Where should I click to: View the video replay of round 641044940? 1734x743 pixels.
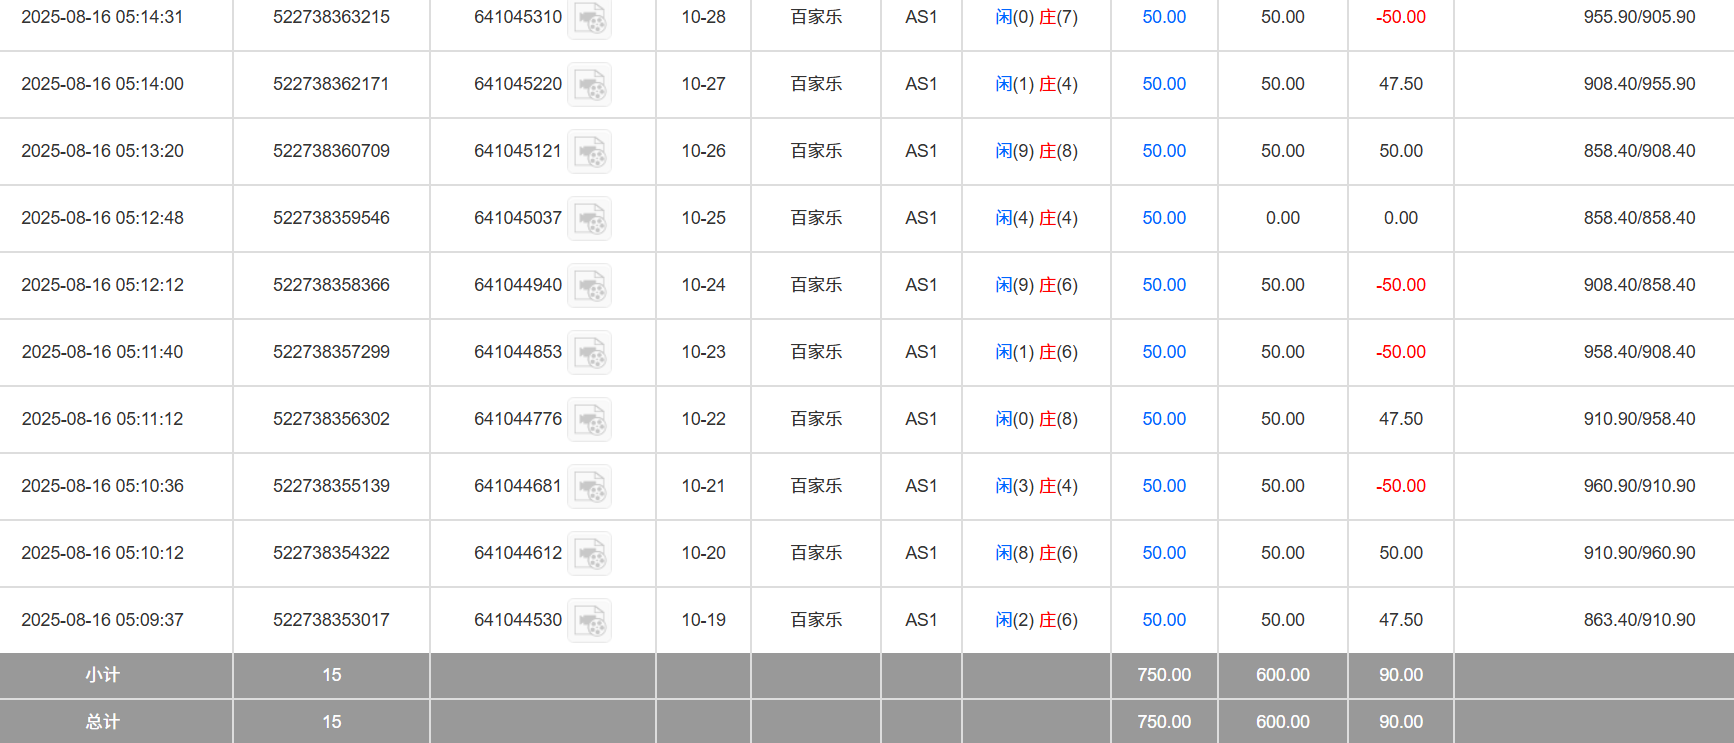click(x=589, y=286)
